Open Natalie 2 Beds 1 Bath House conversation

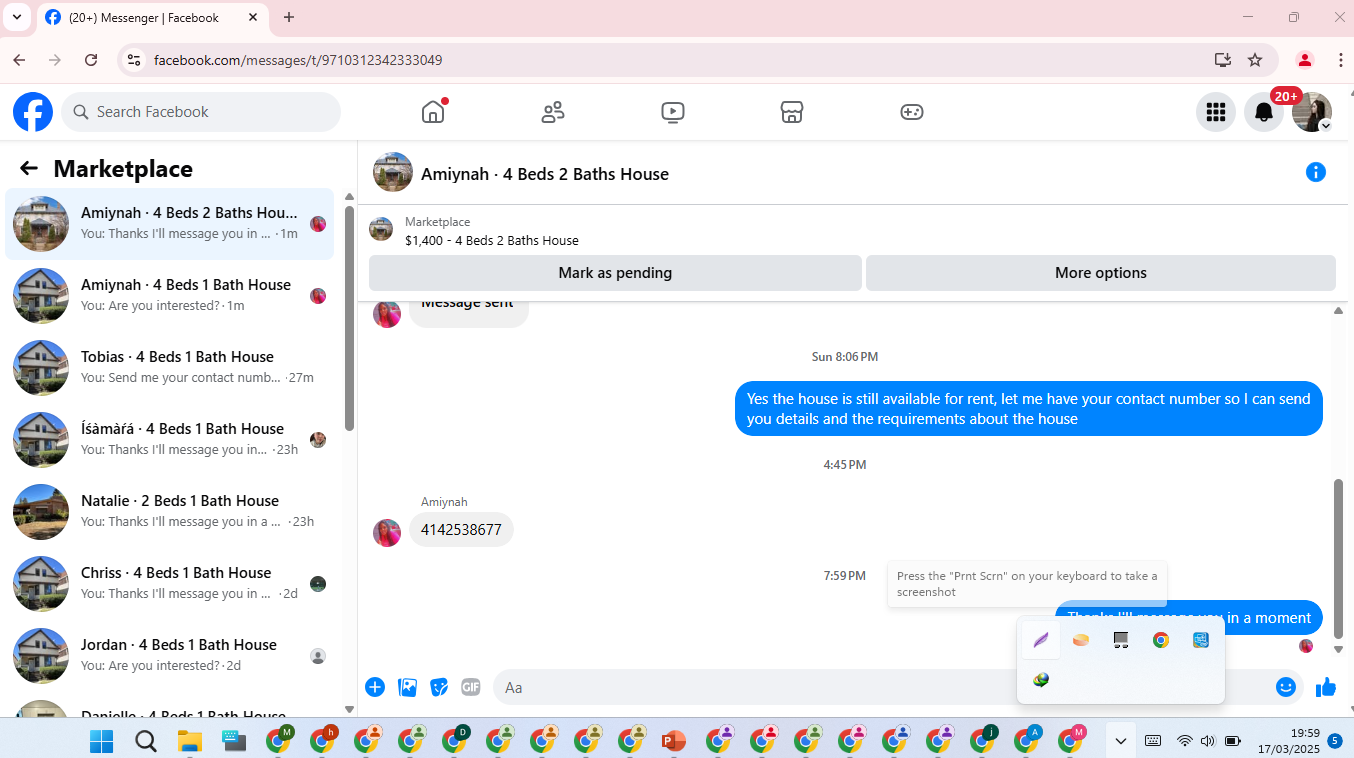coord(170,512)
